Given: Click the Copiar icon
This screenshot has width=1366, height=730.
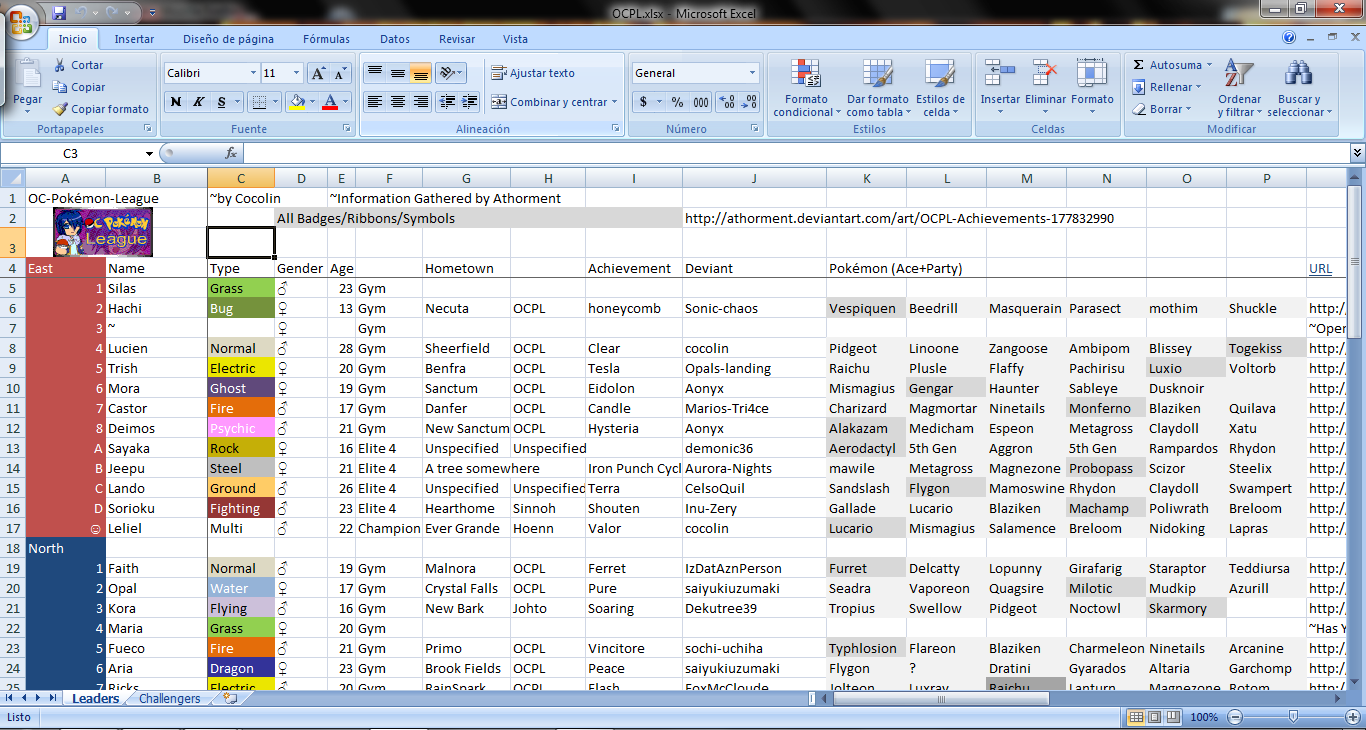Looking at the screenshot, I should point(60,87).
